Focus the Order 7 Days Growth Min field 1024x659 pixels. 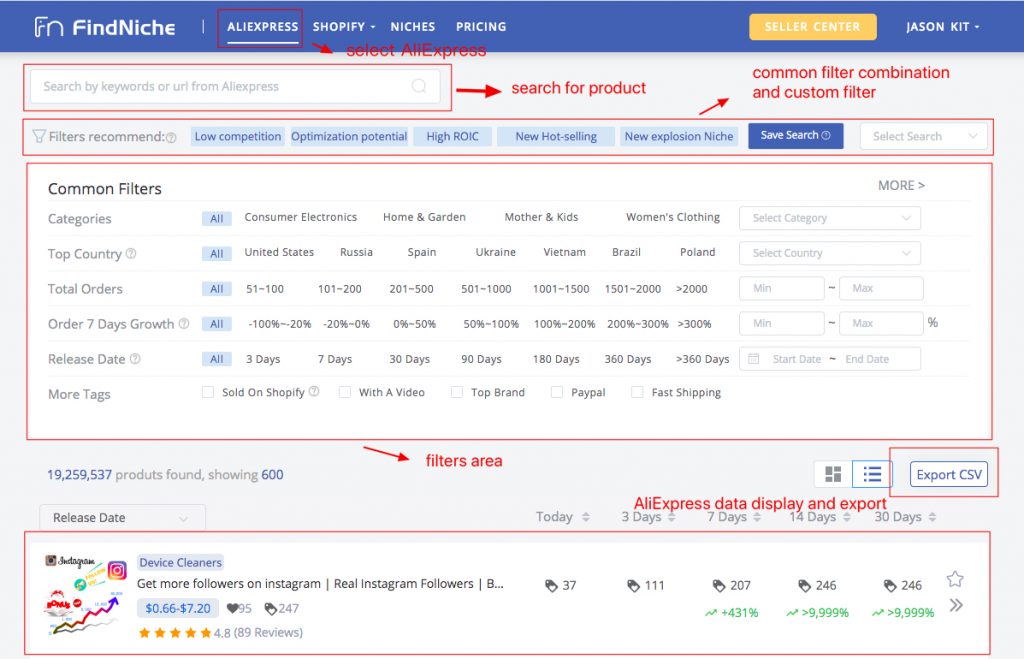pos(782,323)
